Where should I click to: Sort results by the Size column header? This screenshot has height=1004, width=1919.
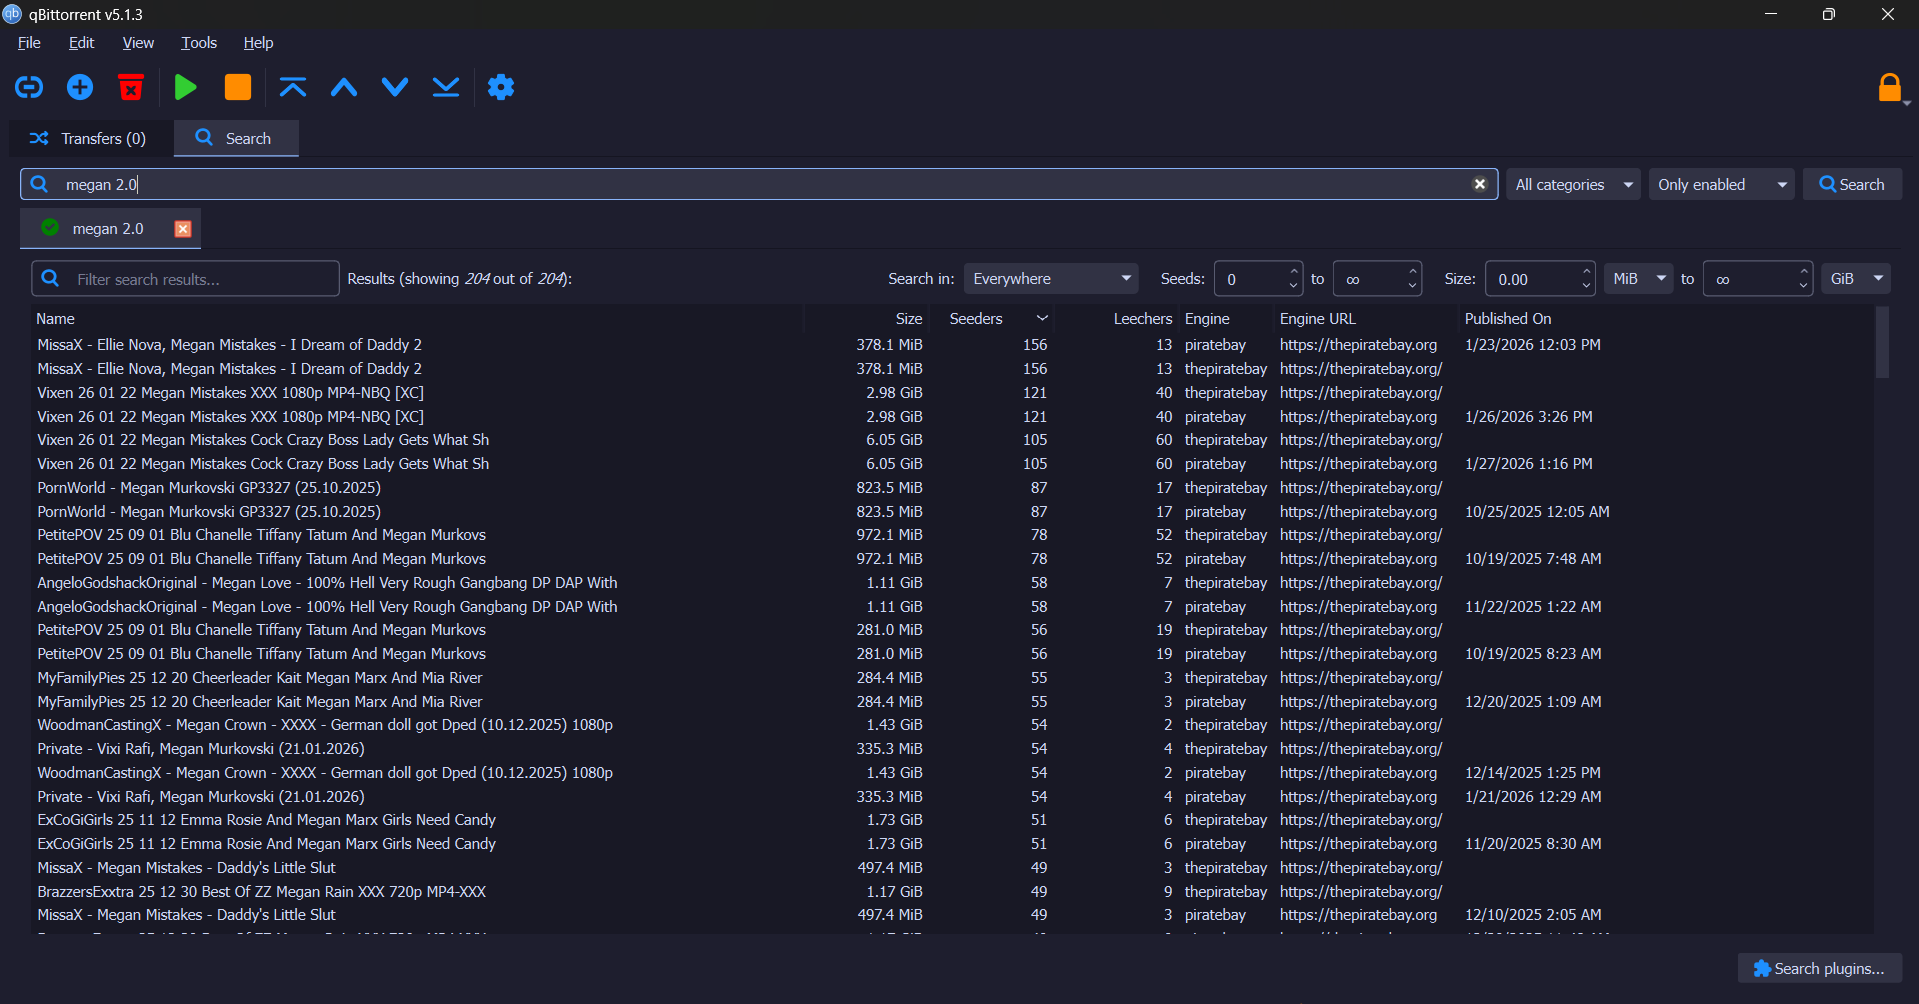tap(866, 318)
